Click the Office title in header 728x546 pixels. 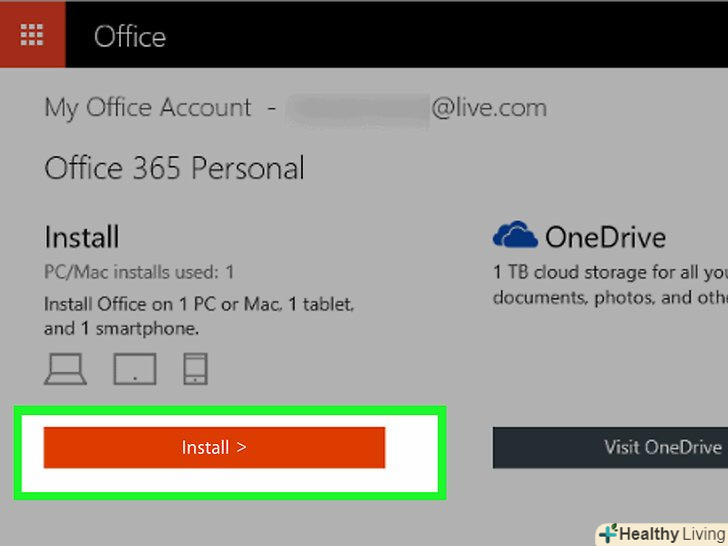(130, 37)
